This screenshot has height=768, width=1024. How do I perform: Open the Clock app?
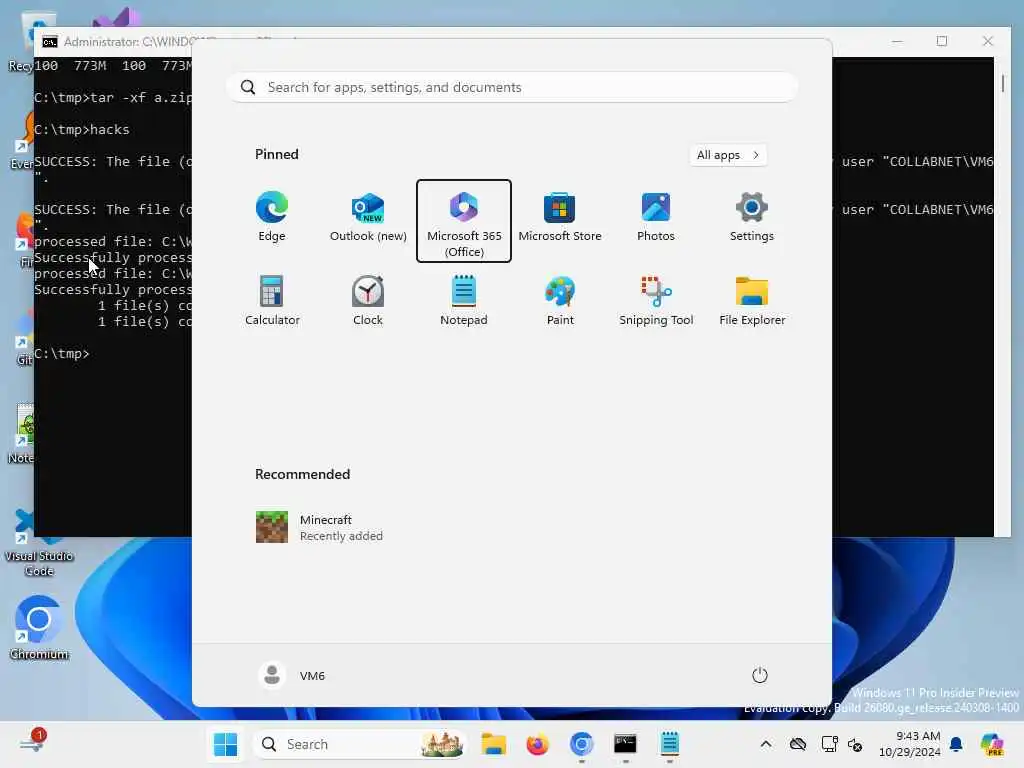click(368, 302)
